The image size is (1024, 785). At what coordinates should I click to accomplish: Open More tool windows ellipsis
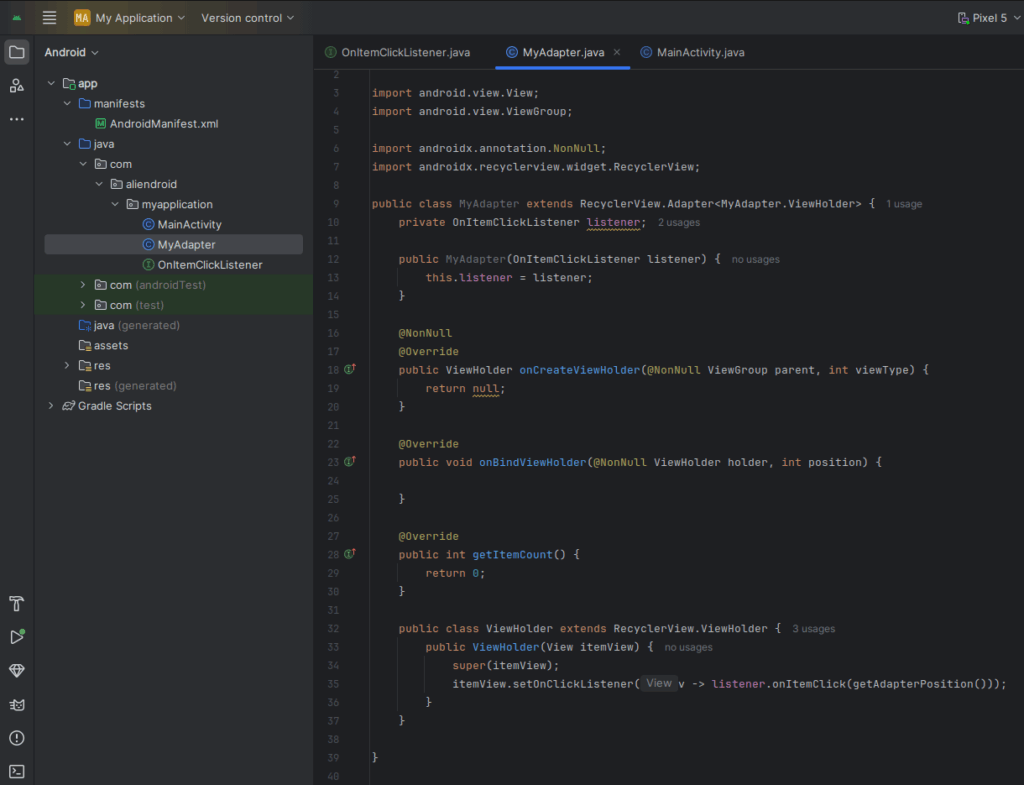click(17, 120)
